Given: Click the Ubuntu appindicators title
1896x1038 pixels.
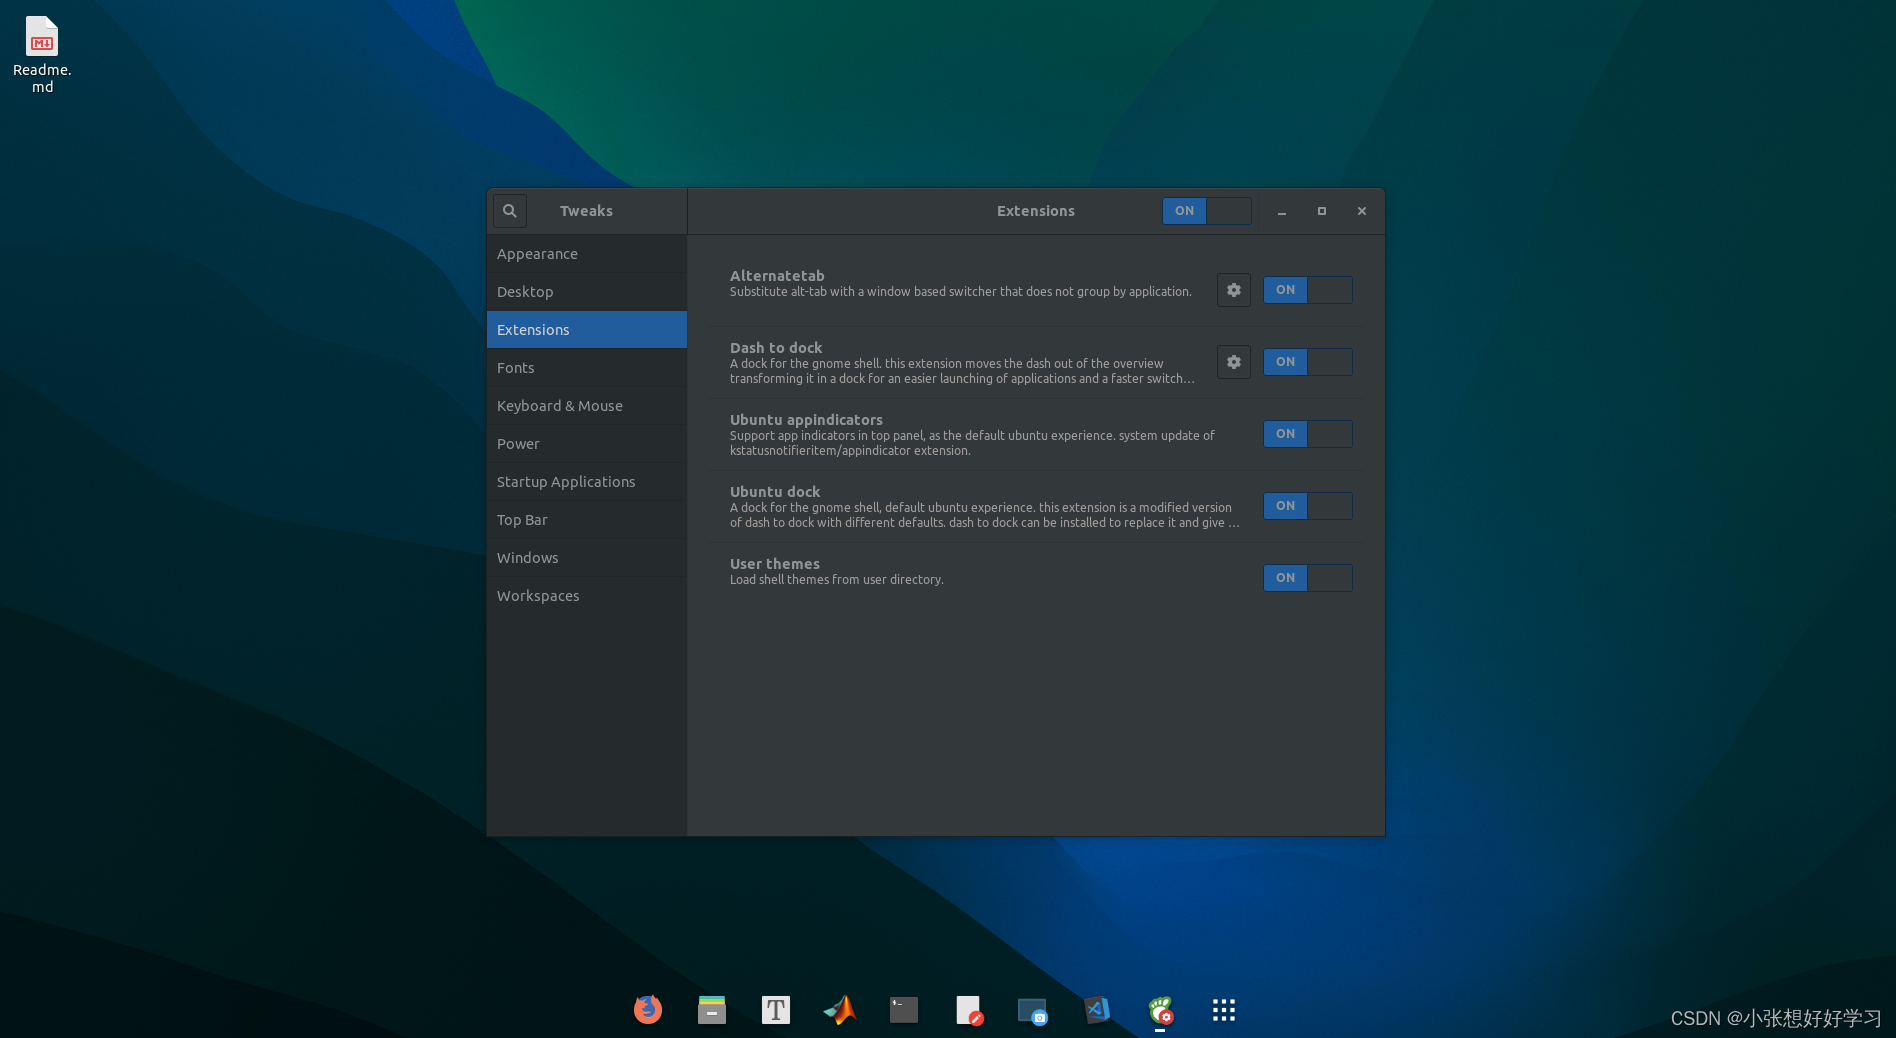Looking at the screenshot, I should 806,420.
